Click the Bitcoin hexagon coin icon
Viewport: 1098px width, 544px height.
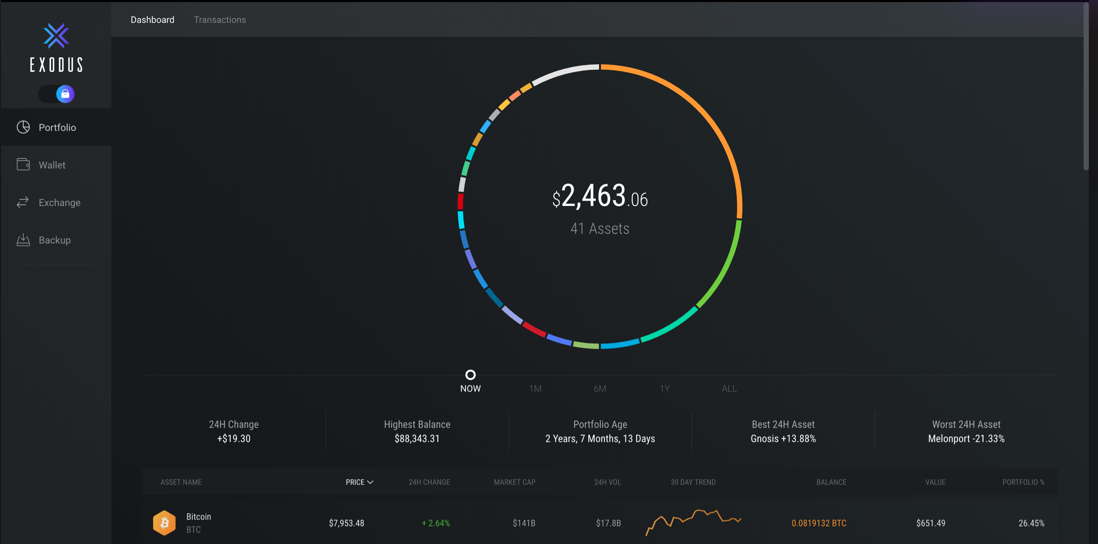click(164, 523)
